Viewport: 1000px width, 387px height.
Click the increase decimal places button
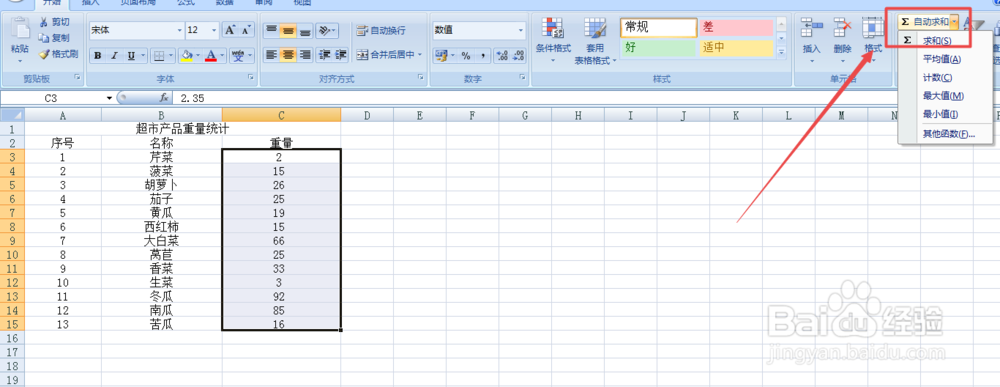tap(501, 56)
